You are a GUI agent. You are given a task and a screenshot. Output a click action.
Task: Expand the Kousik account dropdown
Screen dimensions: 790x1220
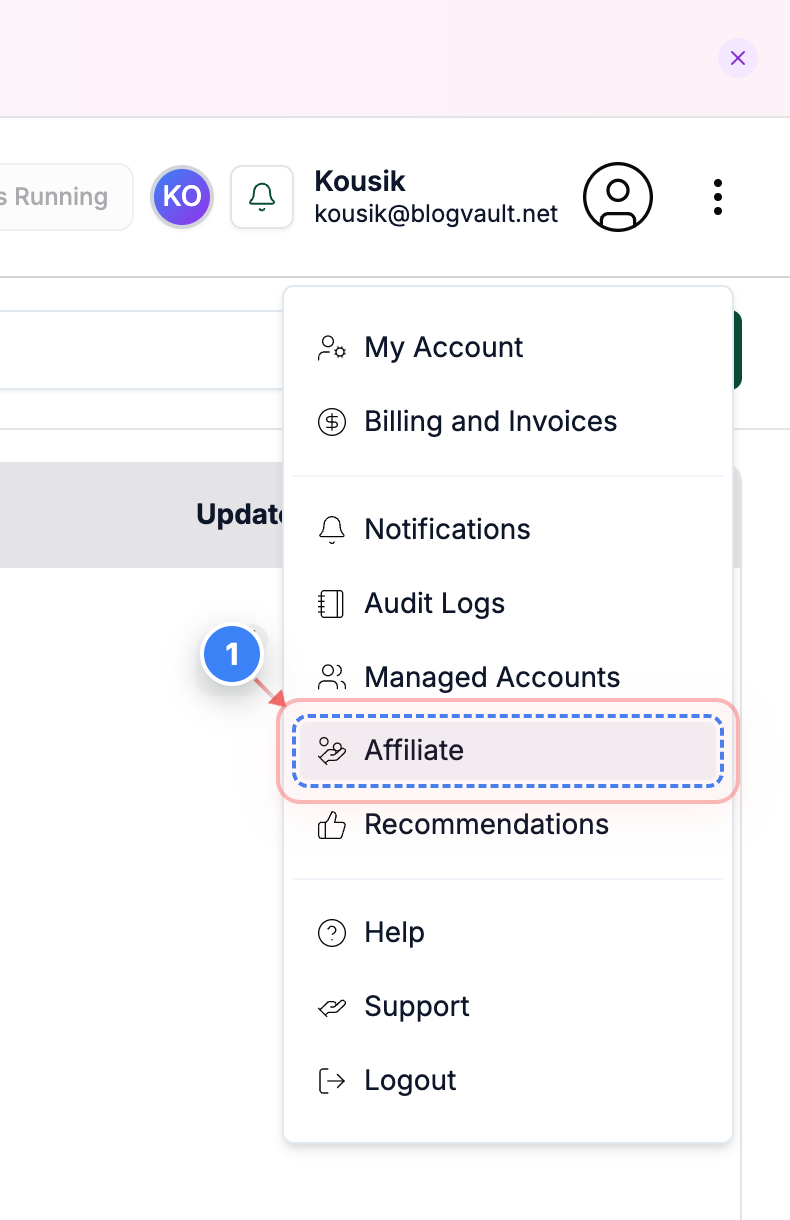(436, 197)
